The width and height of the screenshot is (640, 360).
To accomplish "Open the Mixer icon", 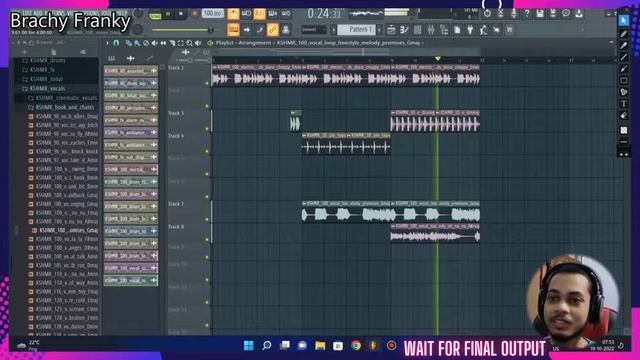I will 431,30.
